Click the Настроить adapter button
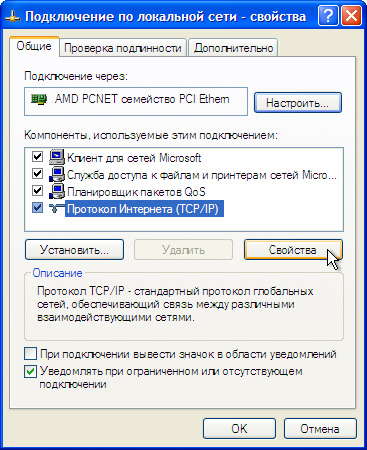The height and width of the screenshot is (450, 367). [298, 103]
